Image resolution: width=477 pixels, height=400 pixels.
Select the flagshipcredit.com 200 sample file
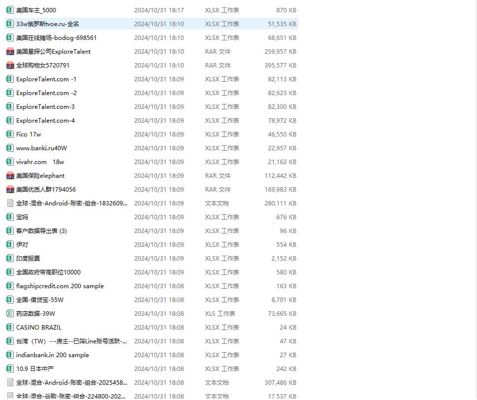(x=60, y=286)
